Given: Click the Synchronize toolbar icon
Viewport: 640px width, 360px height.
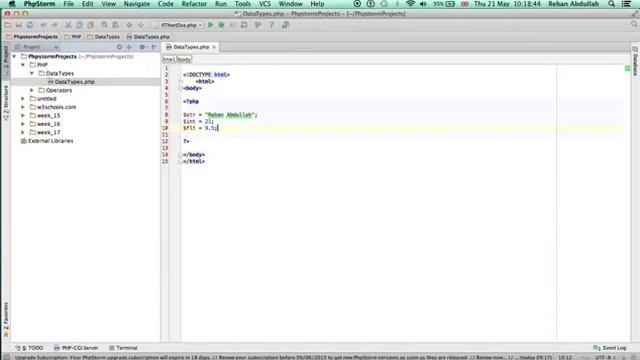Looking at the screenshot, I should pyautogui.click(x=30, y=25).
